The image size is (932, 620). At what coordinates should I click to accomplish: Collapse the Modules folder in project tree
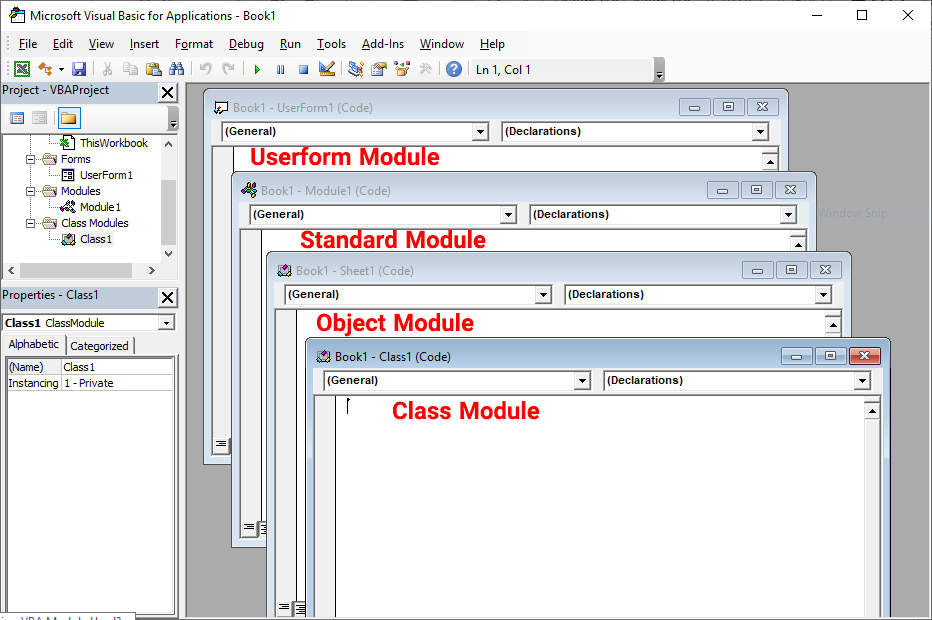tap(30, 191)
